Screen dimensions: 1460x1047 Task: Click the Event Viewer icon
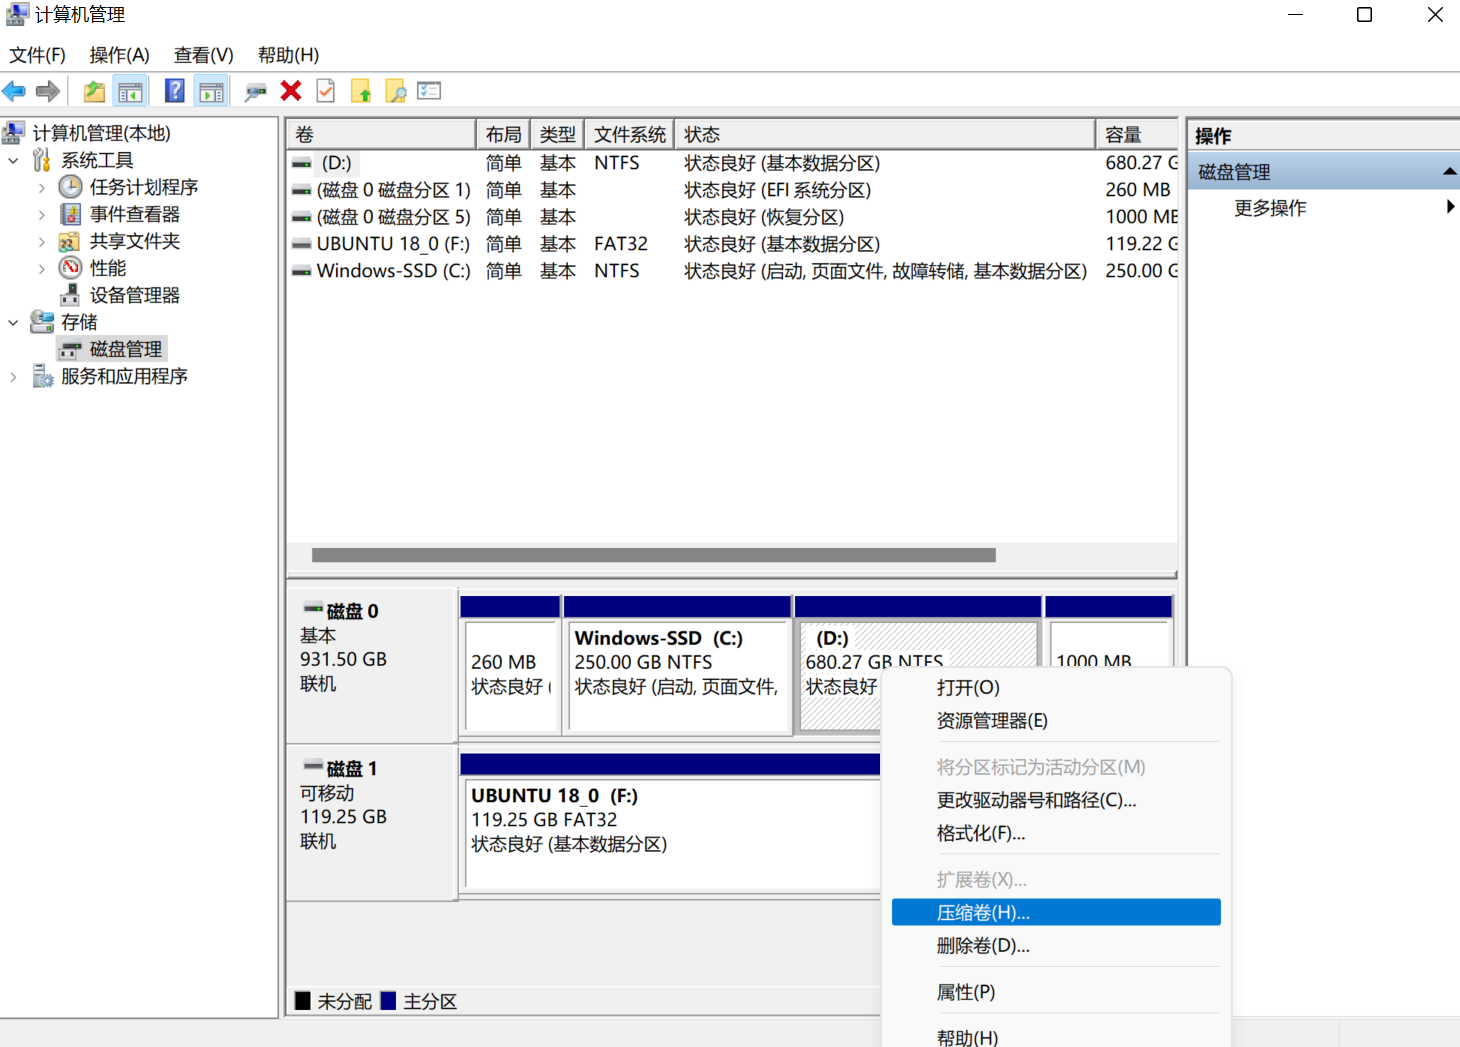(70, 214)
